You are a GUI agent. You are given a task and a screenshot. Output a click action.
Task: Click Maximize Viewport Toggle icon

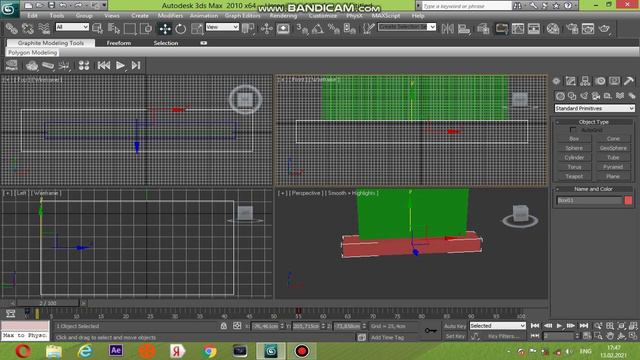(633, 336)
